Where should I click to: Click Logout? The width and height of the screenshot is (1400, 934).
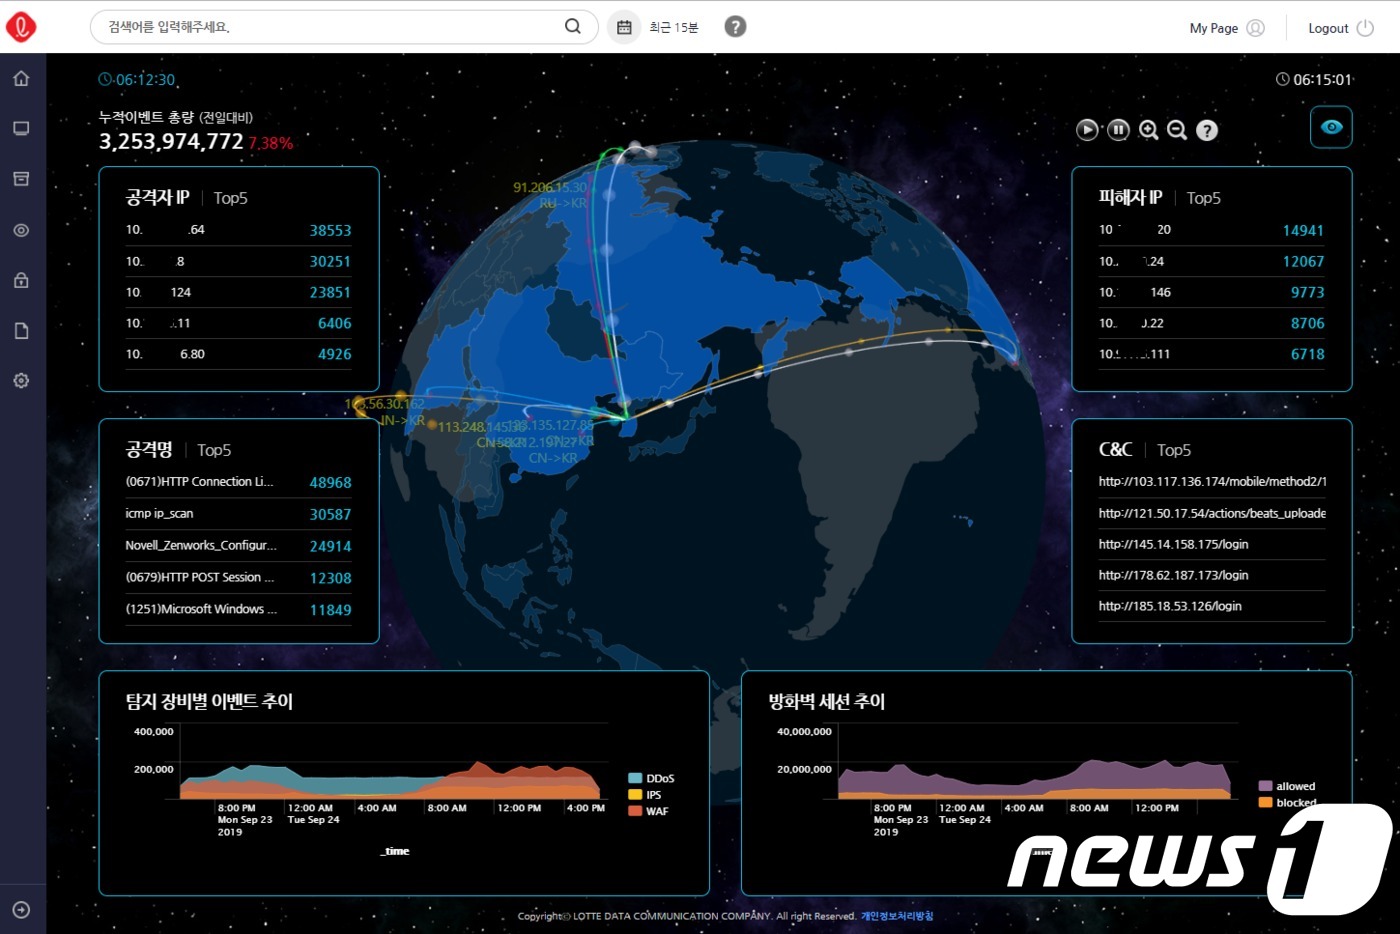(1340, 28)
